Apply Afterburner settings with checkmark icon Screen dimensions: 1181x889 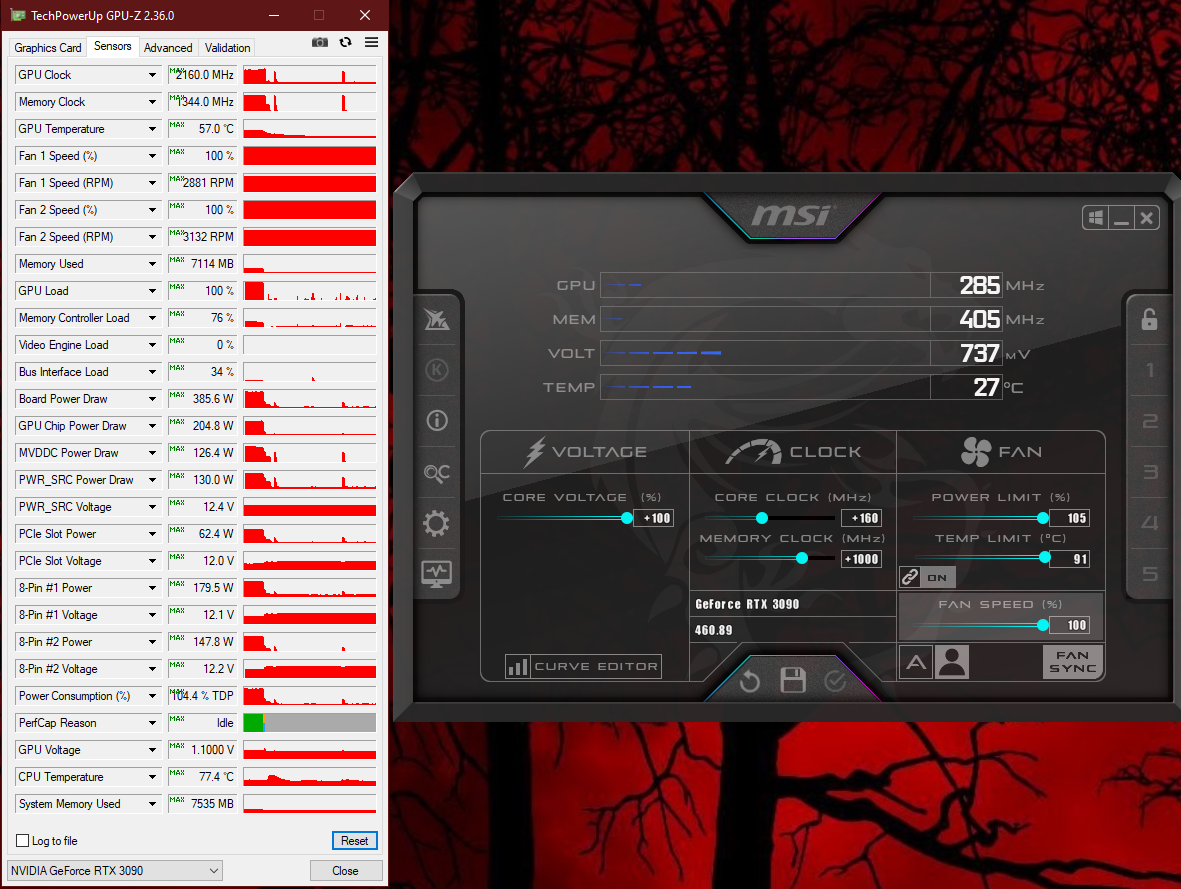pyautogui.click(x=835, y=681)
